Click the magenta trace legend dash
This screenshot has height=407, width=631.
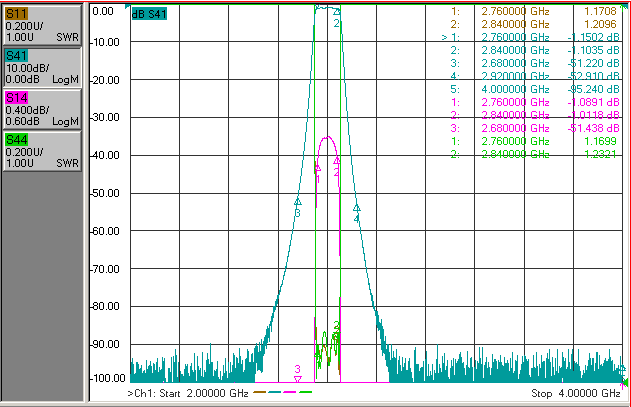[x=290, y=392]
